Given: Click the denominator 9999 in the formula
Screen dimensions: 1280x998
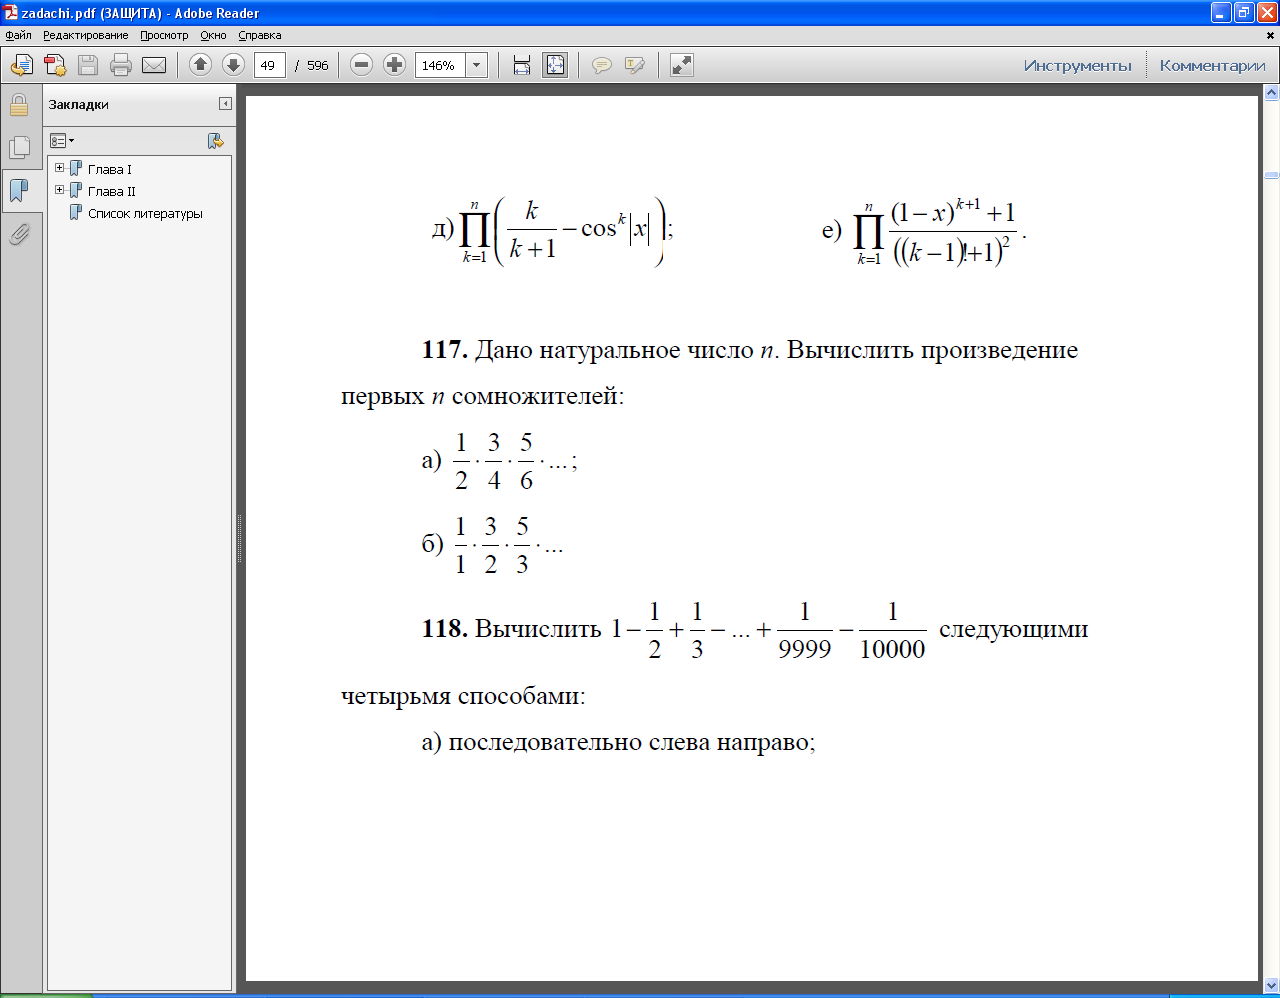Looking at the screenshot, I should [805, 649].
